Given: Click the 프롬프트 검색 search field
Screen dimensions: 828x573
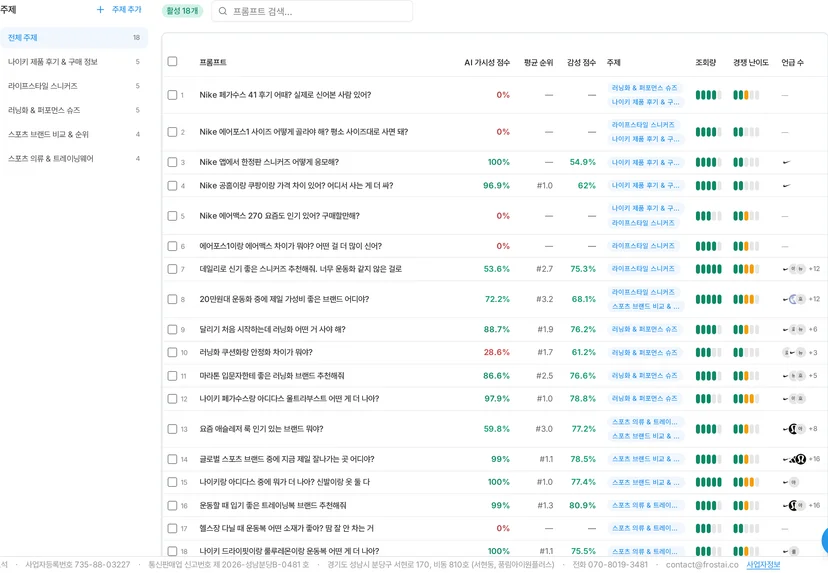Looking at the screenshot, I should pos(312,11).
